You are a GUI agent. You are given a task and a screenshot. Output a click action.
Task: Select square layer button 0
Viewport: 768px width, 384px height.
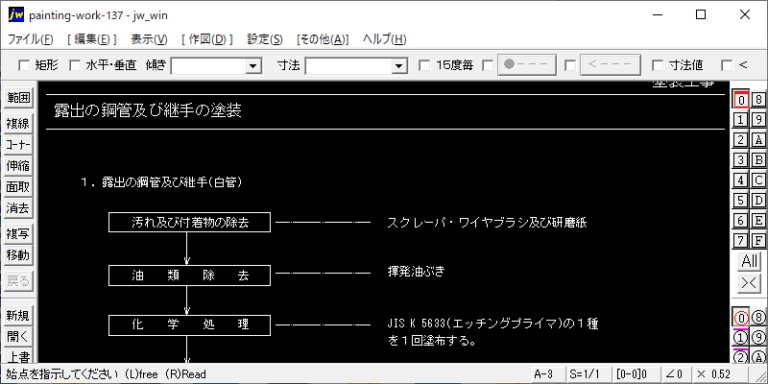[x=741, y=100]
